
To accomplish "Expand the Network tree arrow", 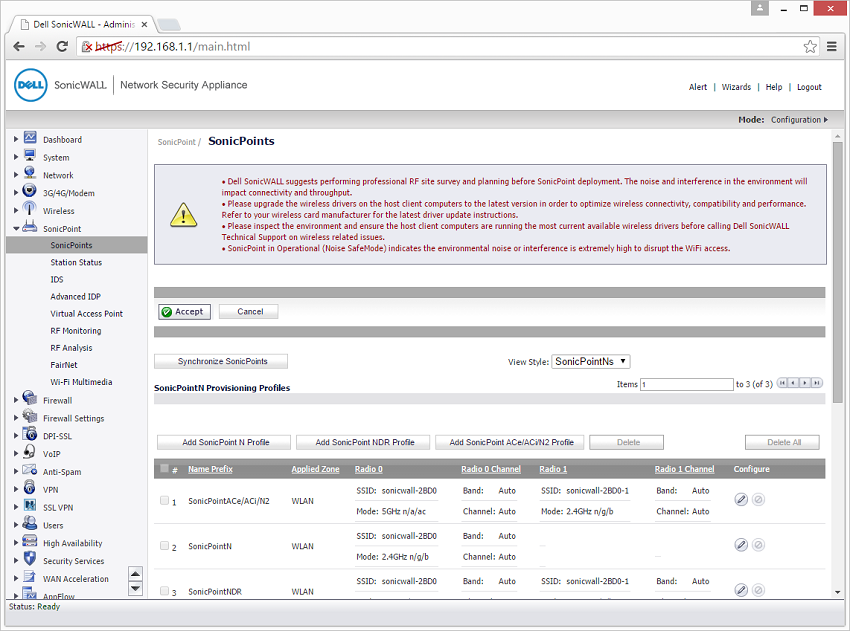I will tap(16, 175).
